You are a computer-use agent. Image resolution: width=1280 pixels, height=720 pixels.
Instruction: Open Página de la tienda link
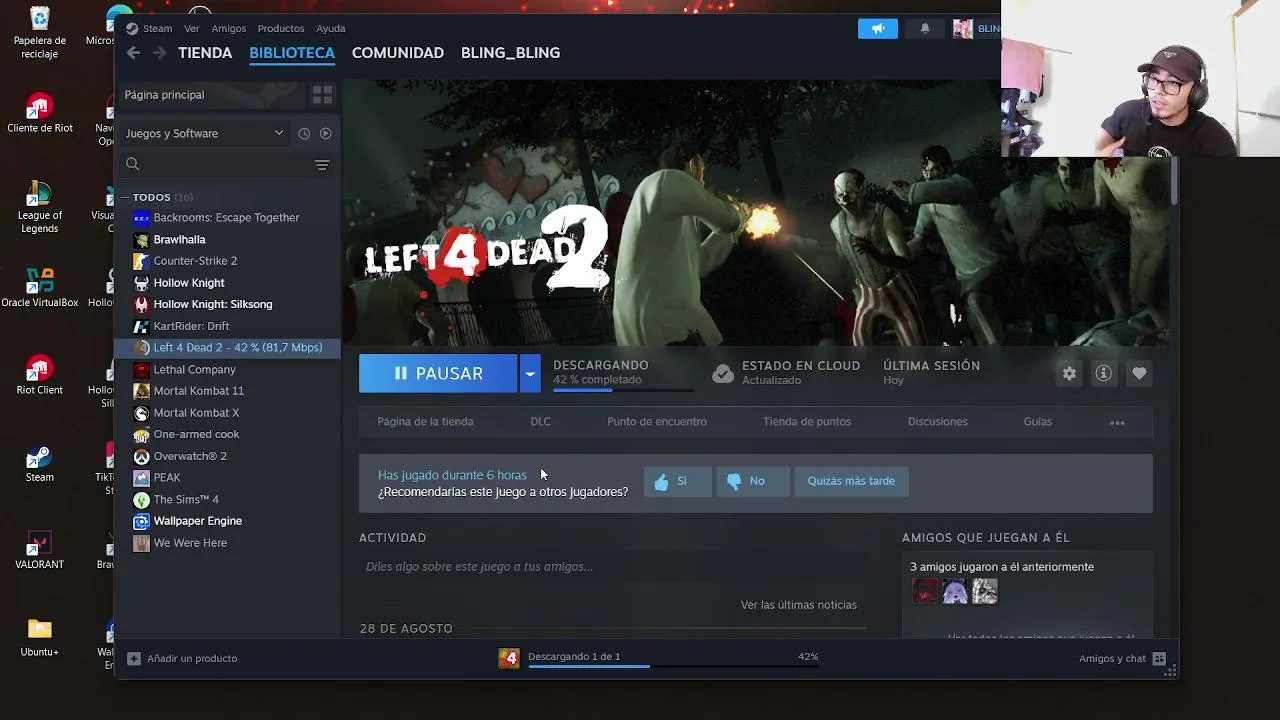[425, 422]
